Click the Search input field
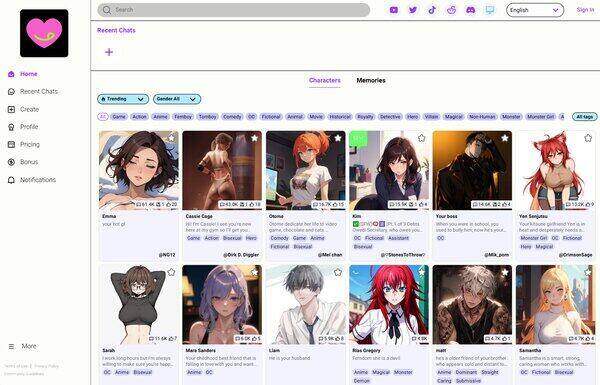600x385 pixels. tap(233, 10)
